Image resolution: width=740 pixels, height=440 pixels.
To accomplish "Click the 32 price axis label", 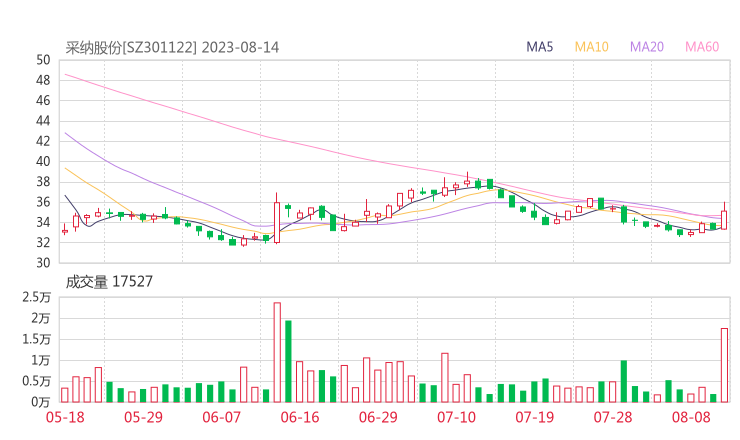I will tap(43, 243).
